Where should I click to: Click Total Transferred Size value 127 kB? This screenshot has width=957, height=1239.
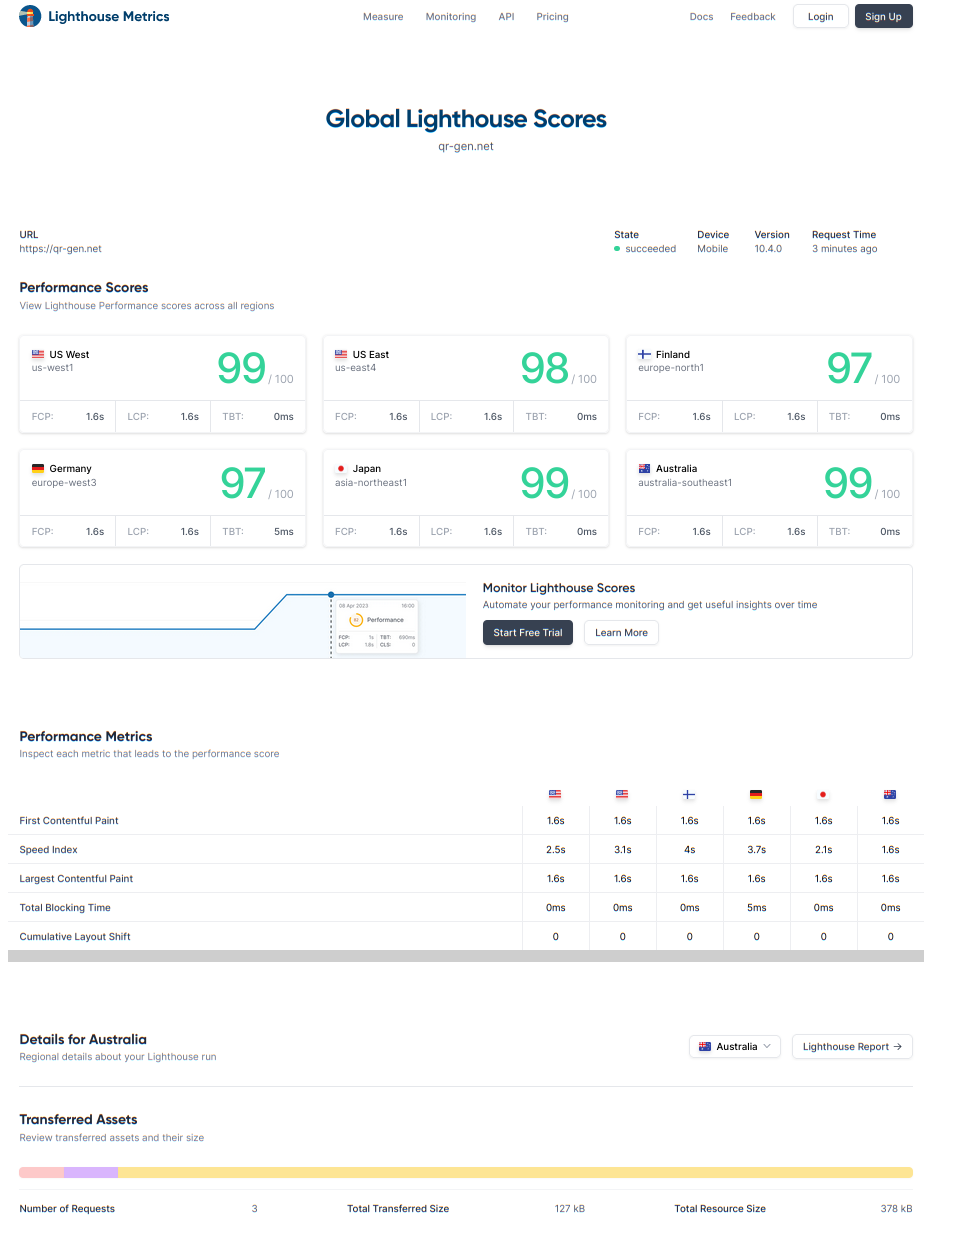pos(570,1209)
